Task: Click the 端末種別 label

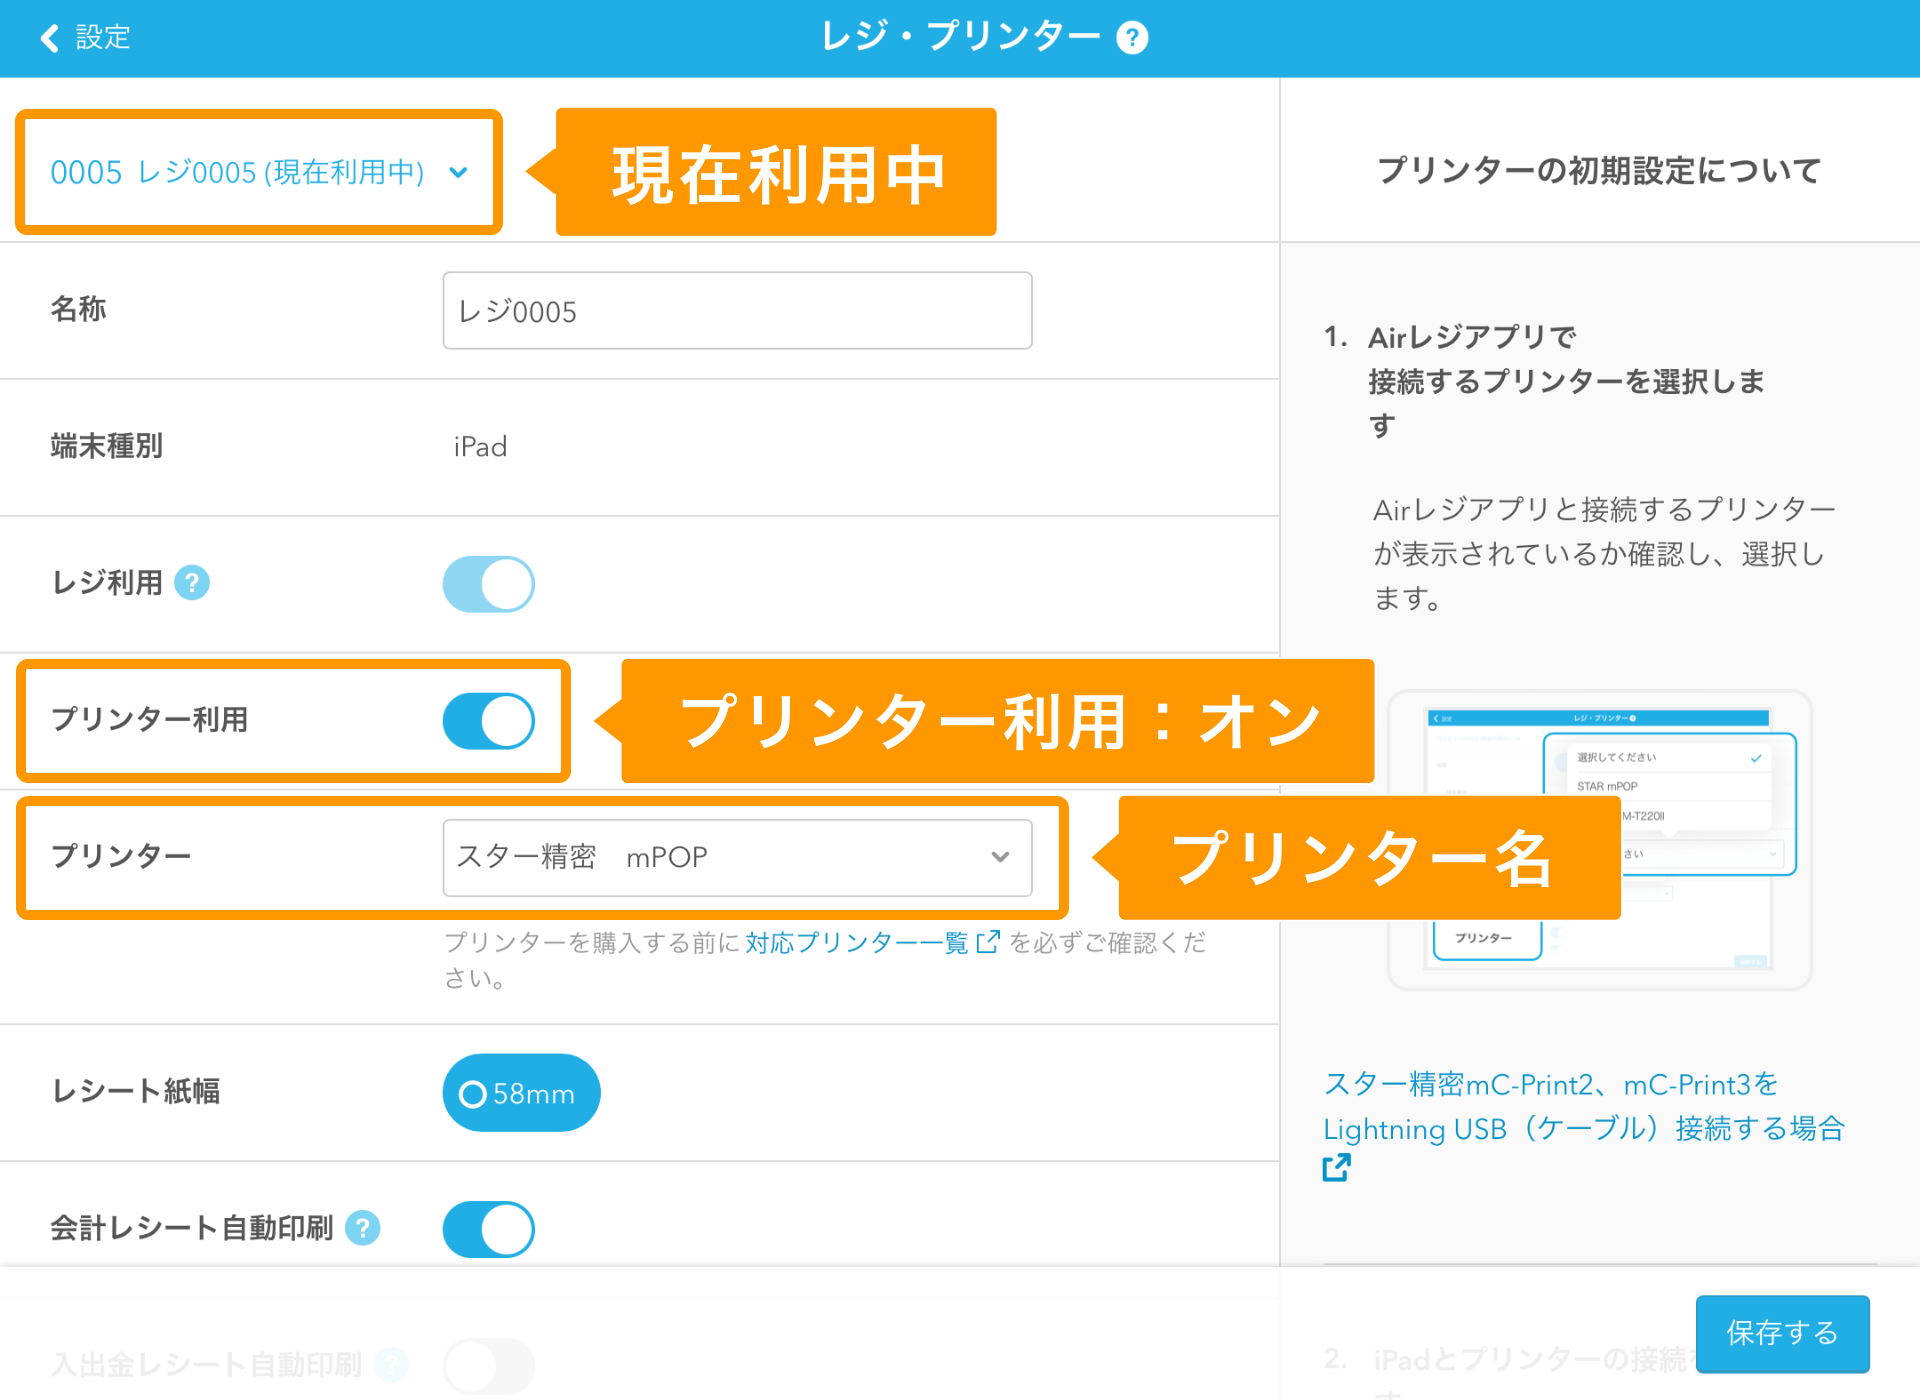Action: (x=107, y=446)
